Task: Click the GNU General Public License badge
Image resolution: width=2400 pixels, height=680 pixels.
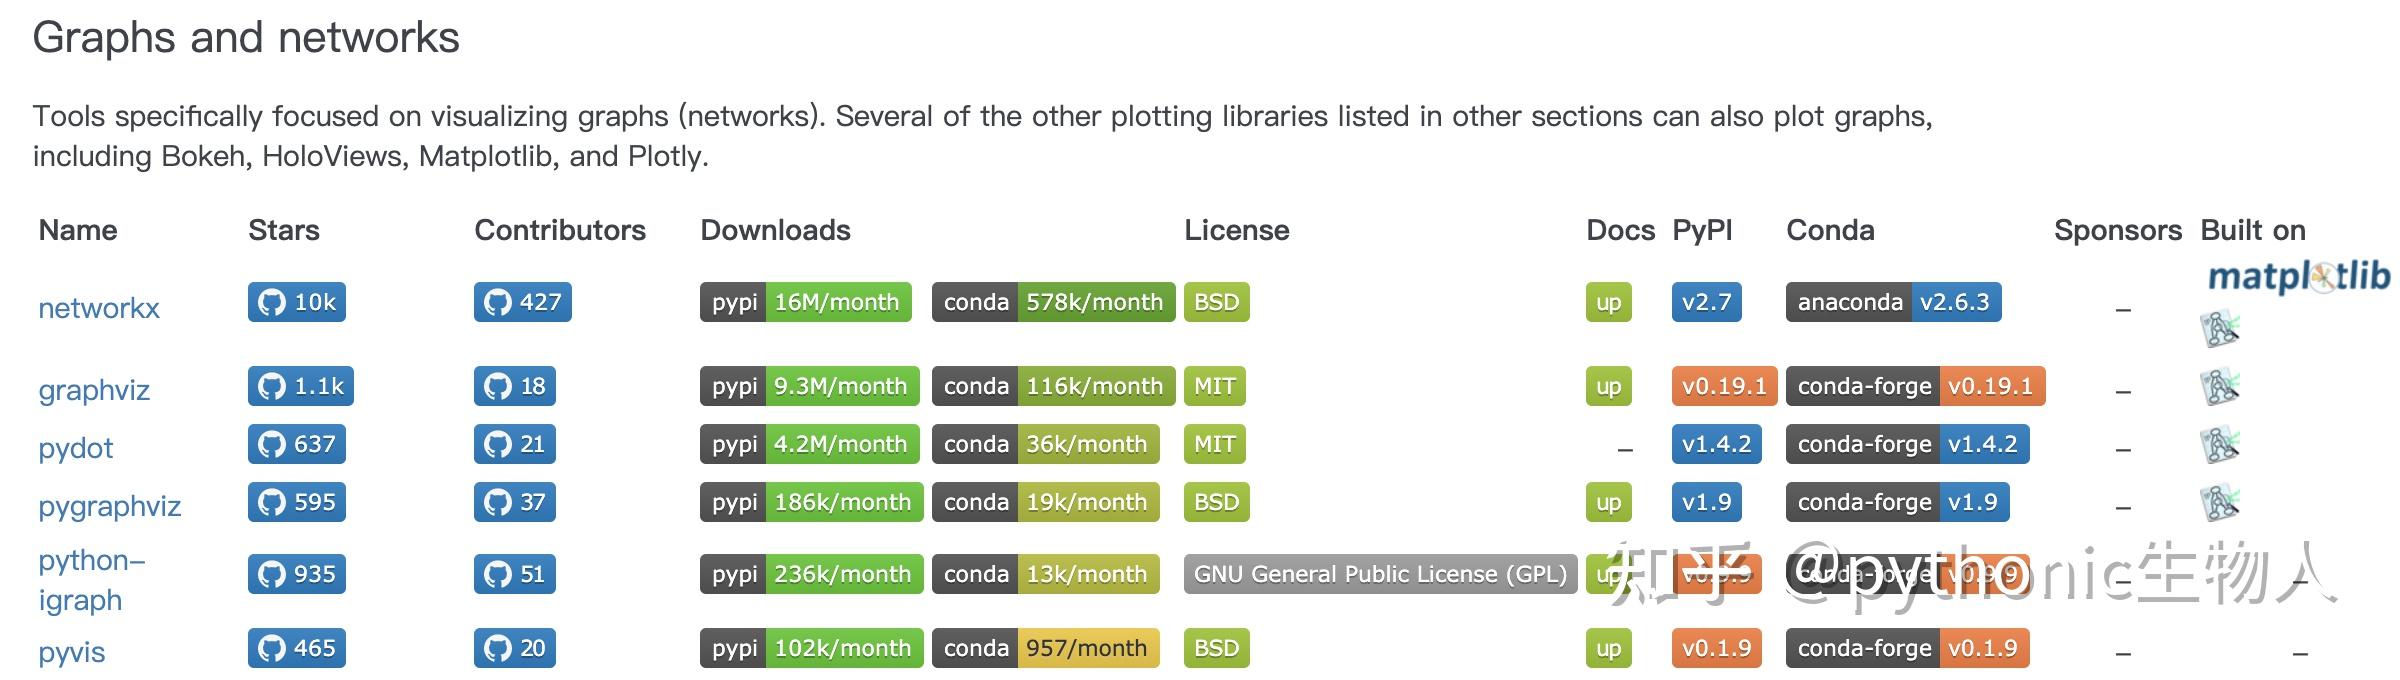Action: pyautogui.click(x=1380, y=574)
